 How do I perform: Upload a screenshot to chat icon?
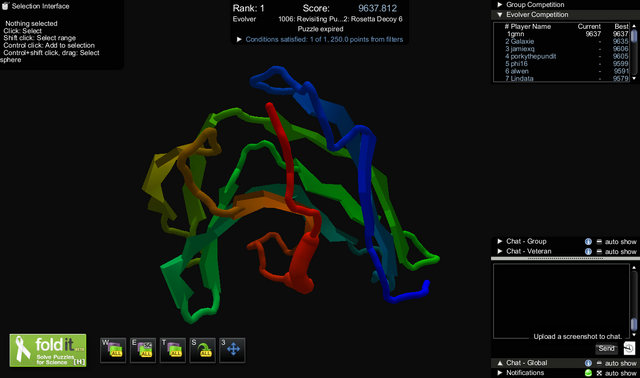click(629, 348)
